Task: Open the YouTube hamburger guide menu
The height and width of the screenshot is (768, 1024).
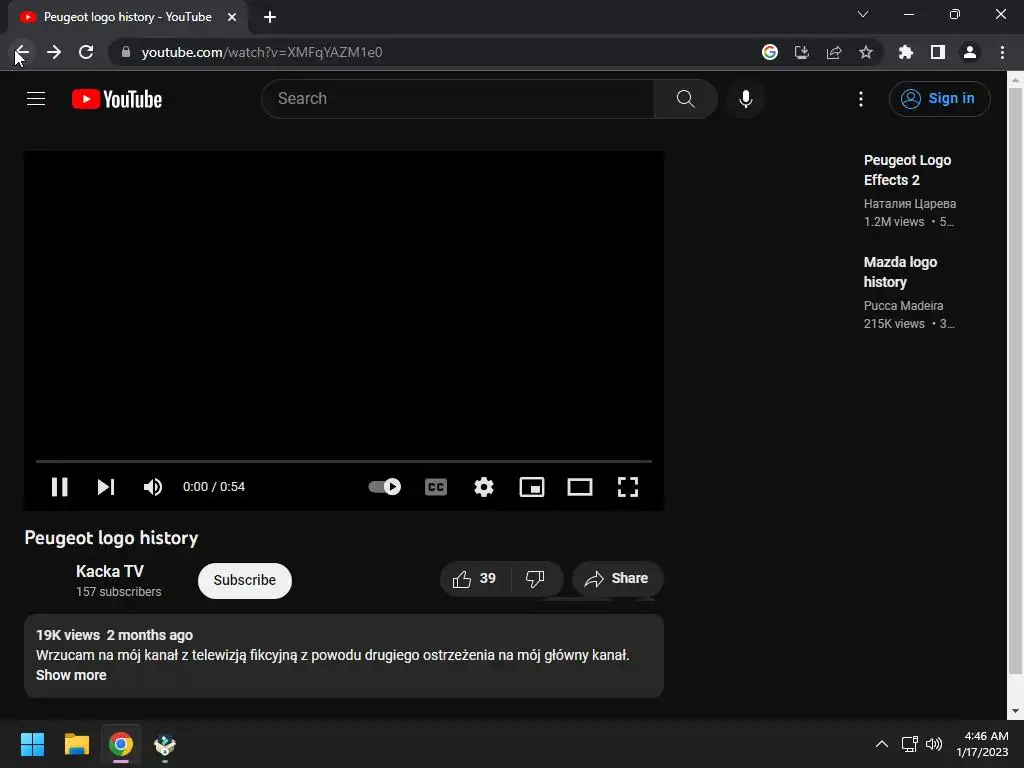Action: click(36, 99)
